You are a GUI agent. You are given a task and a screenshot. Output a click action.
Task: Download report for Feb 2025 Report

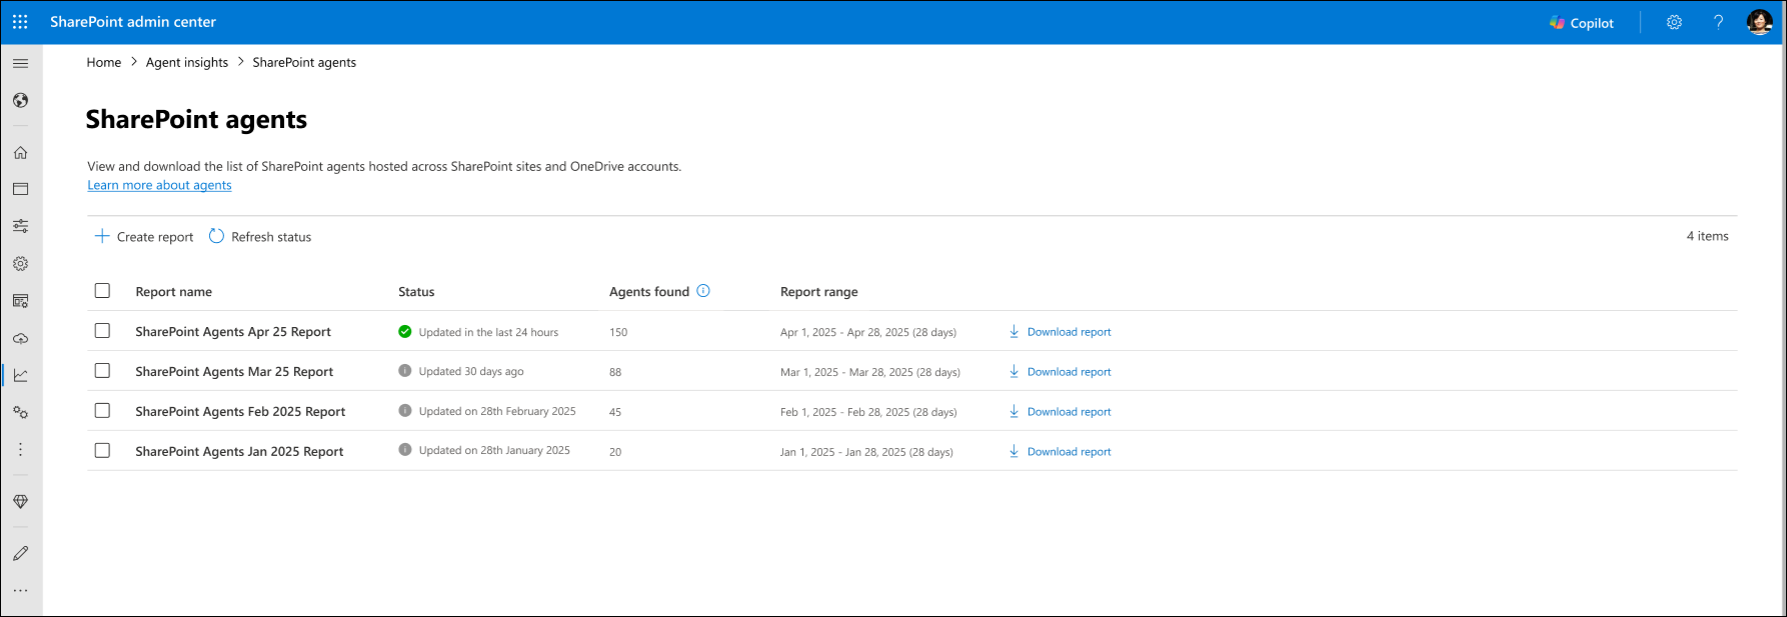click(x=1060, y=412)
